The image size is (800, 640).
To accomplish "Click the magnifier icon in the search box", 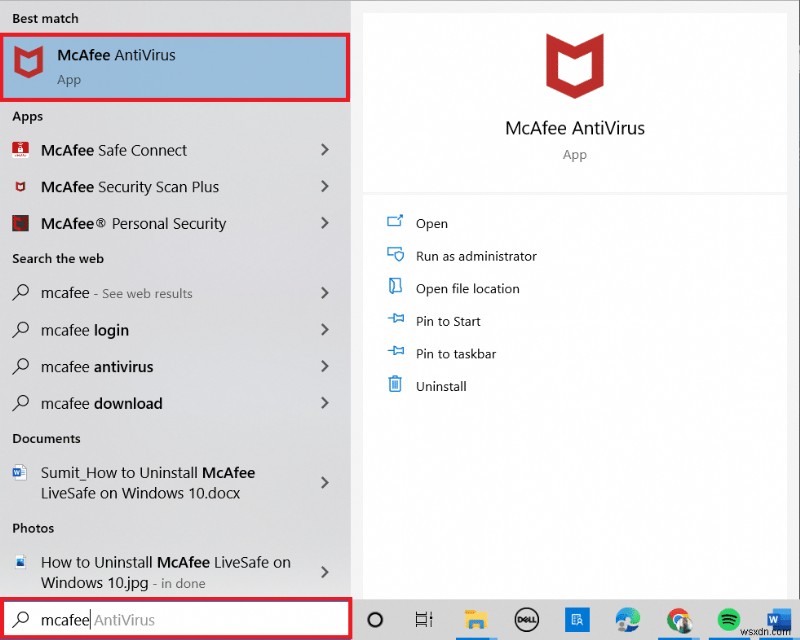I will [21, 619].
